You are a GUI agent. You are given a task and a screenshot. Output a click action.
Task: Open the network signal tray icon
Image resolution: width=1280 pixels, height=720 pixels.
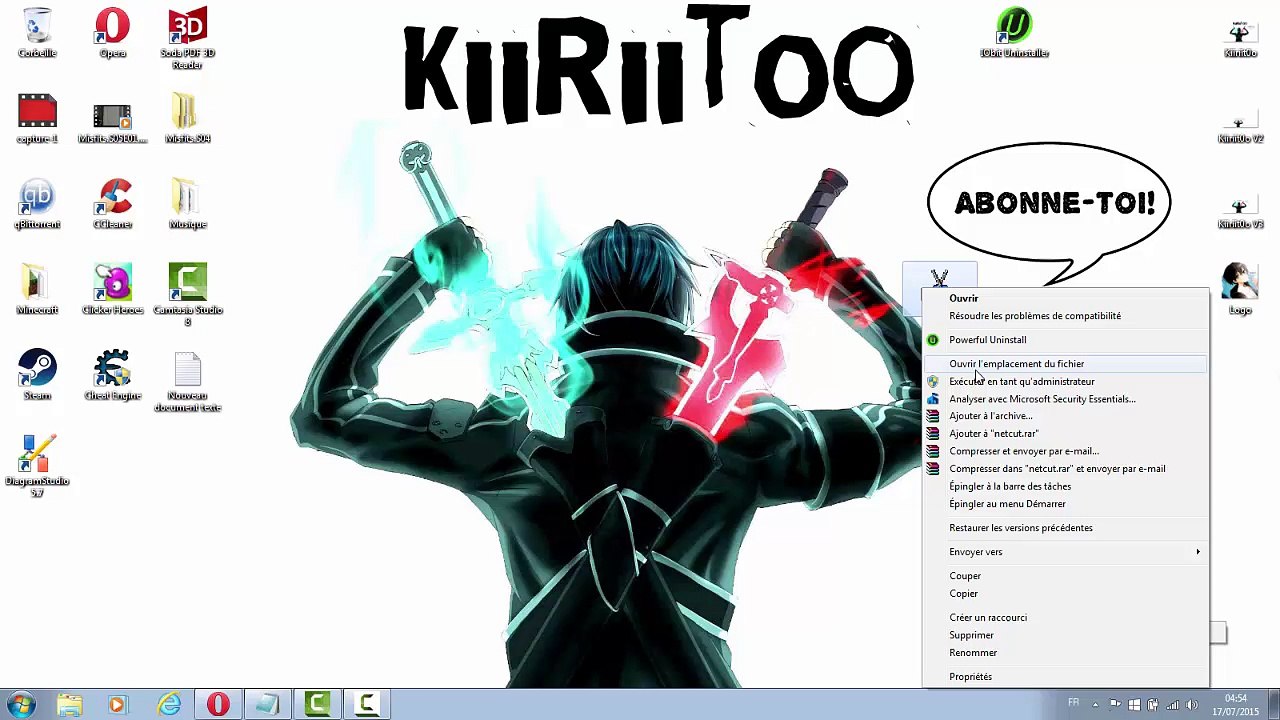[1172, 705]
